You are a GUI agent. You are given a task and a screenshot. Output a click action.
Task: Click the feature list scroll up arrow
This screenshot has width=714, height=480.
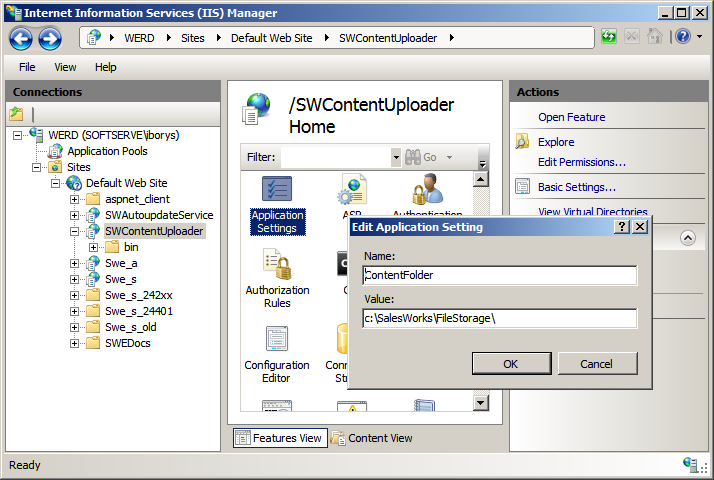(x=481, y=179)
